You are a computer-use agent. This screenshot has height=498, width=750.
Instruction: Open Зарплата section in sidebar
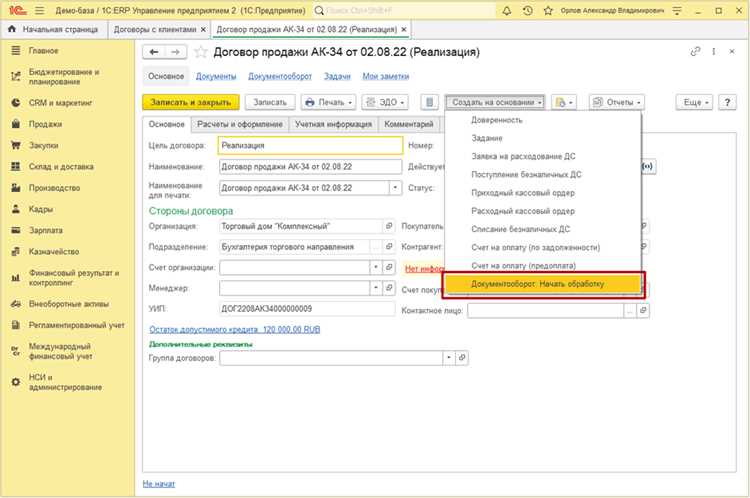(x=45, y=230)
